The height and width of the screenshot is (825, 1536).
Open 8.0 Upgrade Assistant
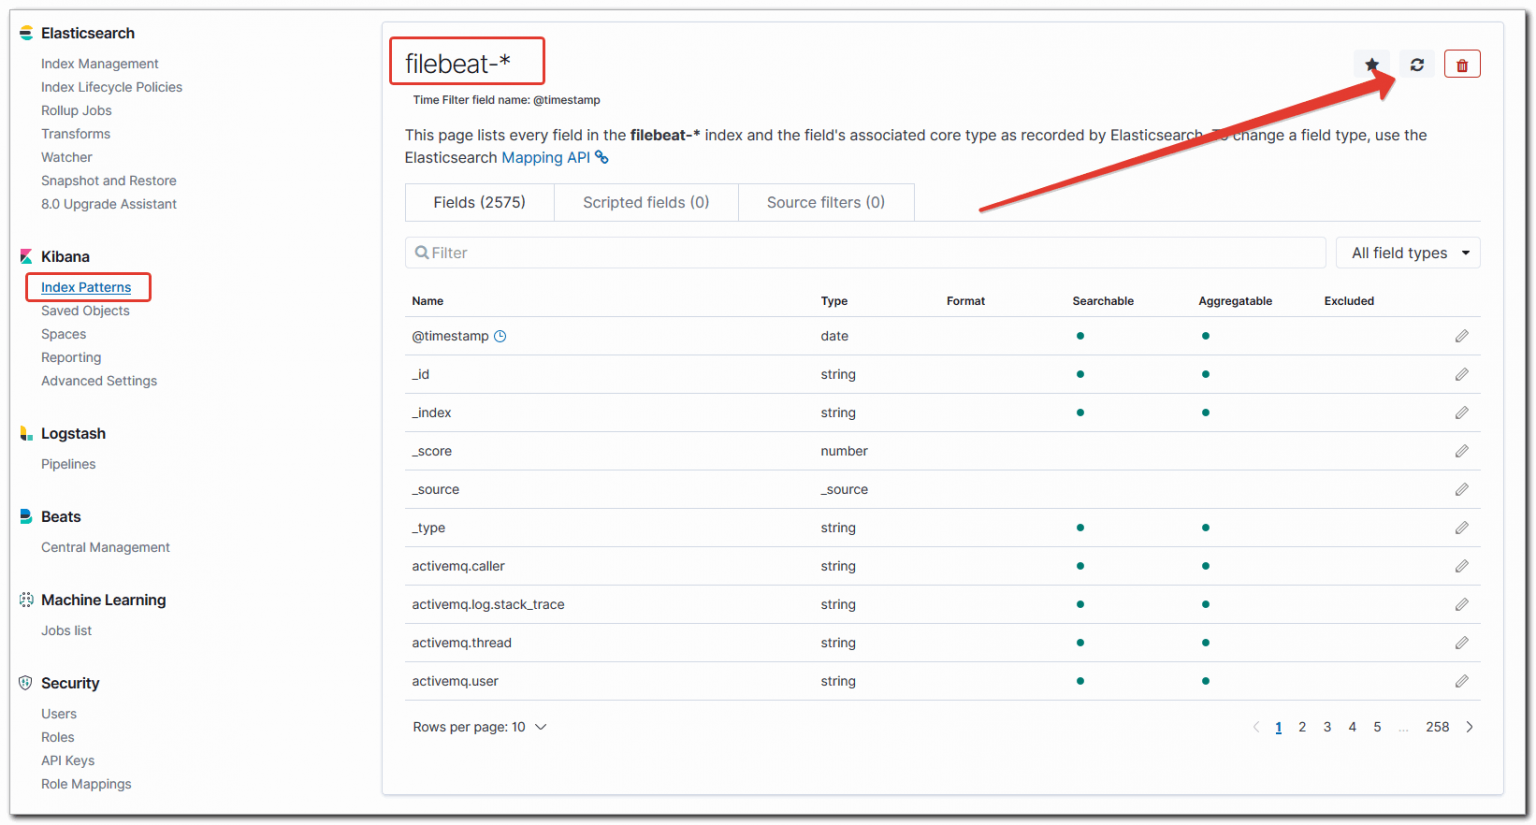coord(108,204)
